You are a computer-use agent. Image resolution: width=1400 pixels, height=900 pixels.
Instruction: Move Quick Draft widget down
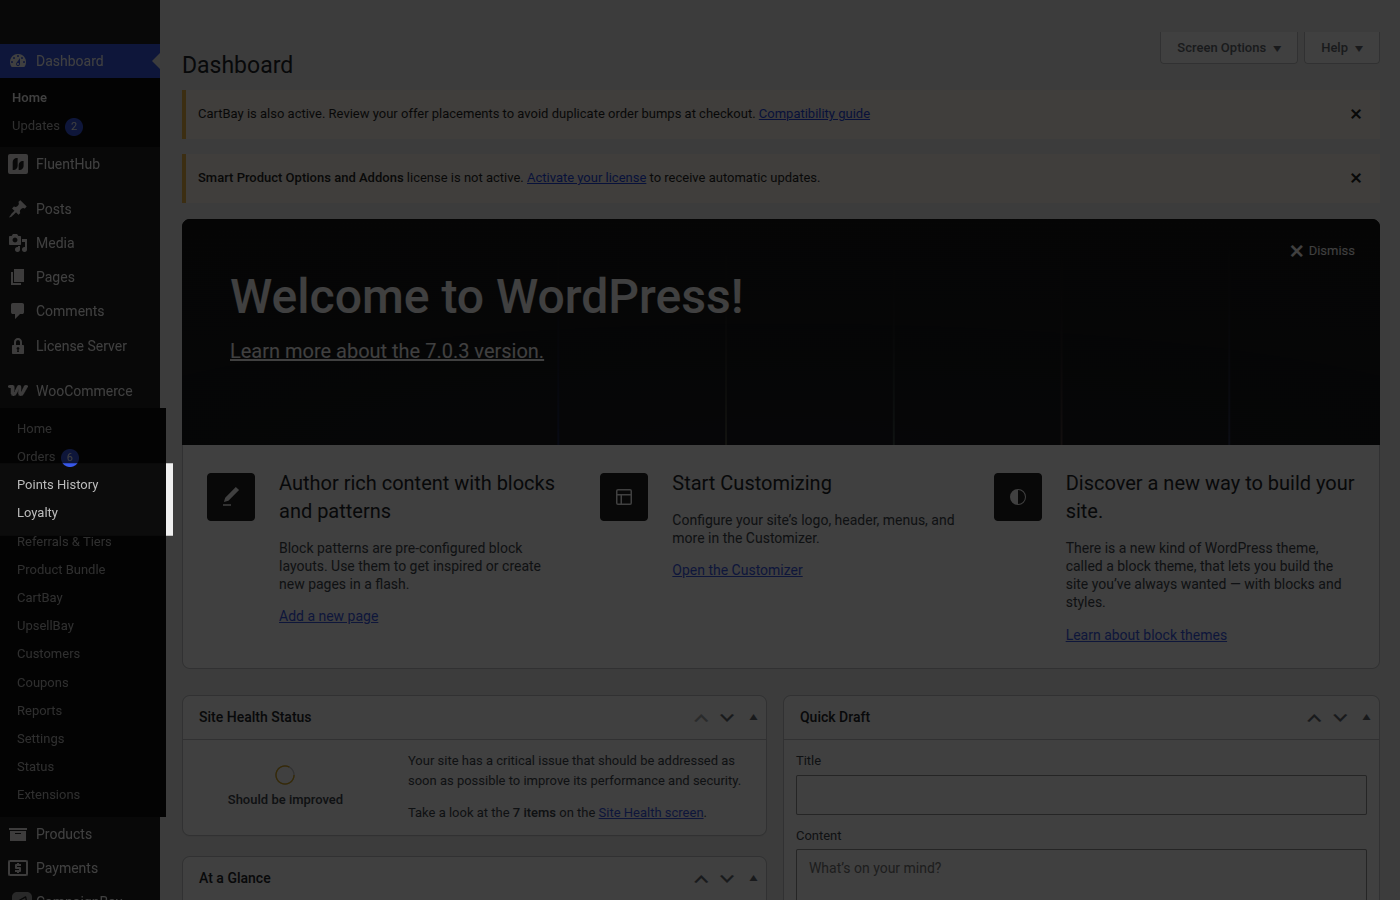point(1340,718)
